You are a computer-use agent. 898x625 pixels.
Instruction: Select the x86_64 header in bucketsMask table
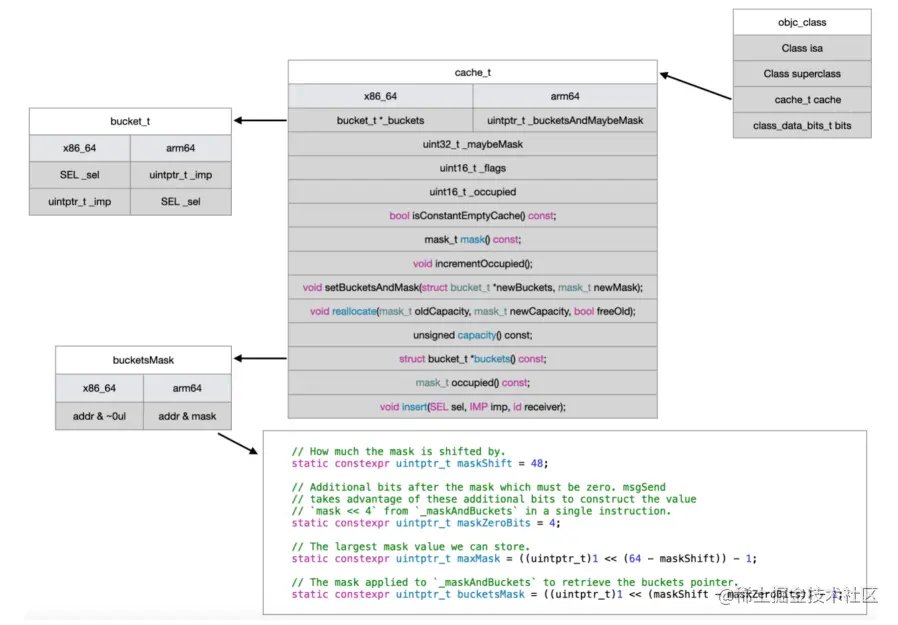click(99, 388)
